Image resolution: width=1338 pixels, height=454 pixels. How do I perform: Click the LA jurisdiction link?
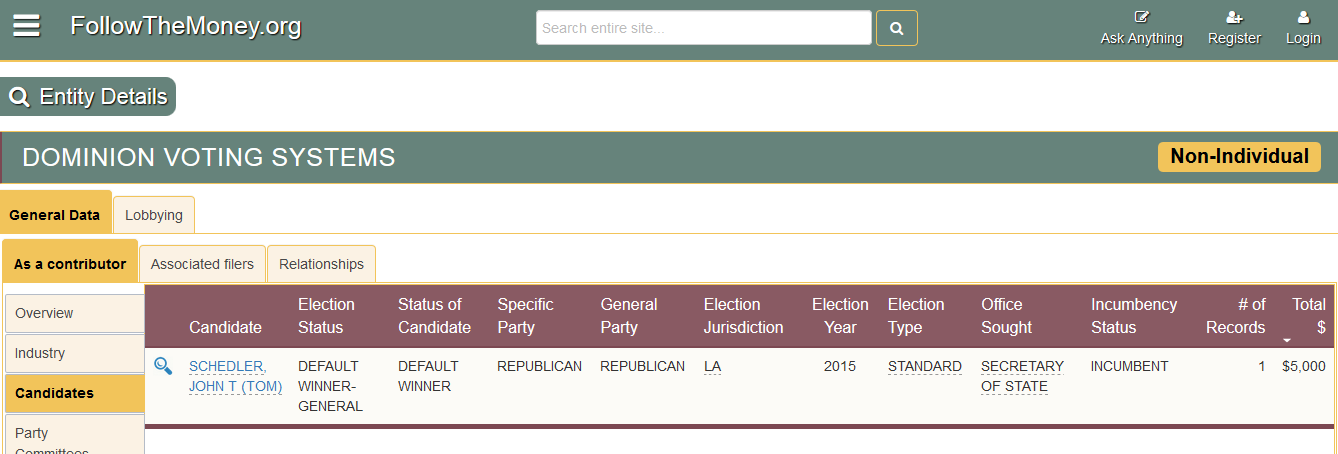[x=712, y=367]
